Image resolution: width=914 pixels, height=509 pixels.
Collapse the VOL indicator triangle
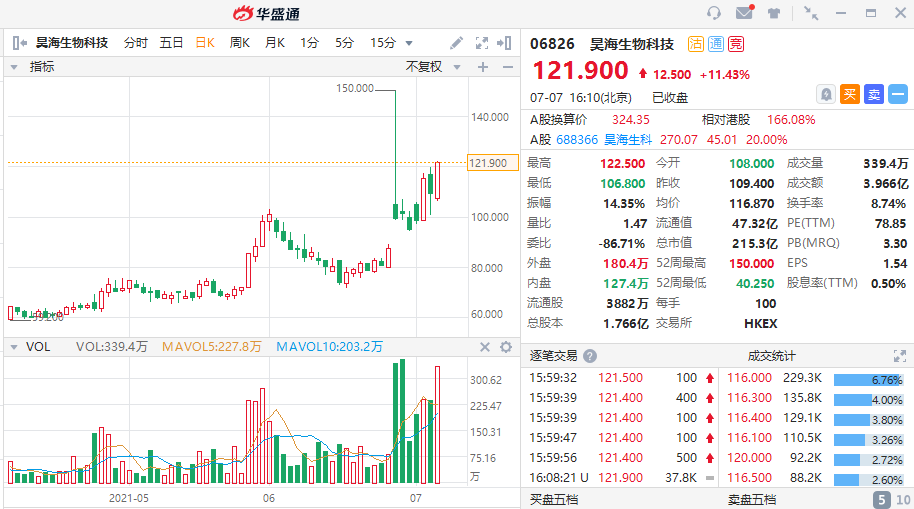click(x=14, y=347)
